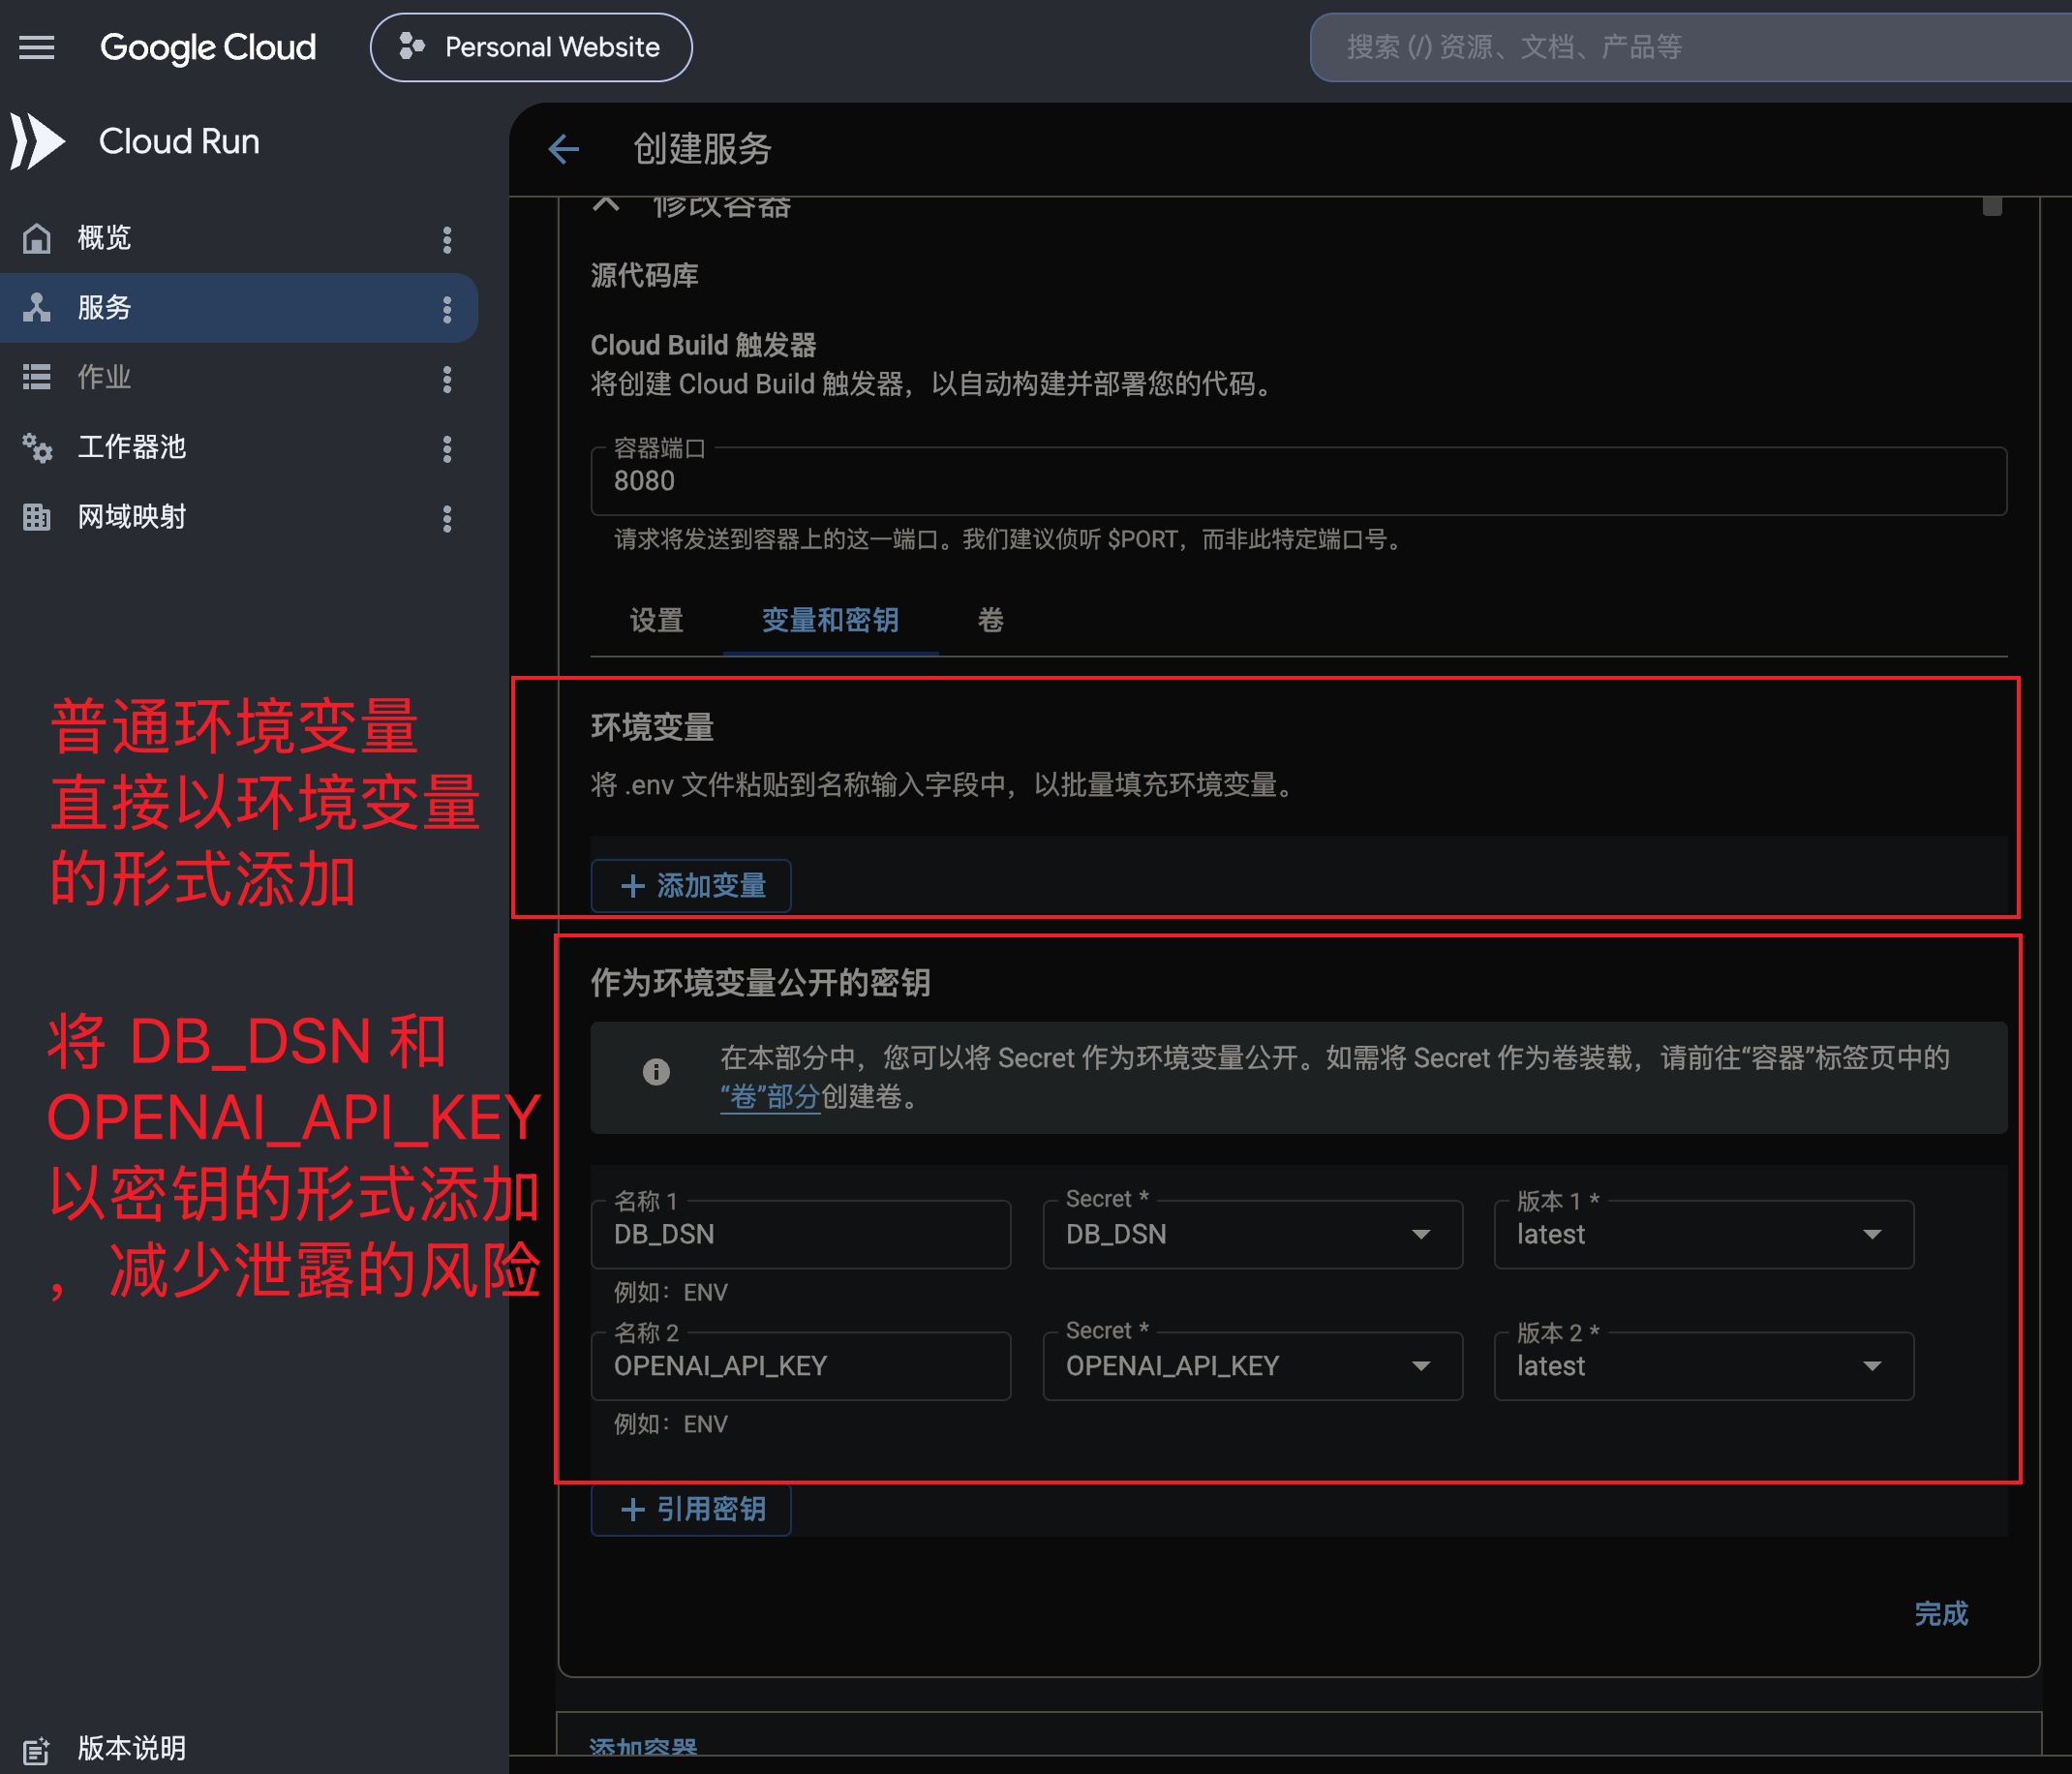
Task: Open the Secret dropdown showing DB_DSN
Action: point(1252,1235)
